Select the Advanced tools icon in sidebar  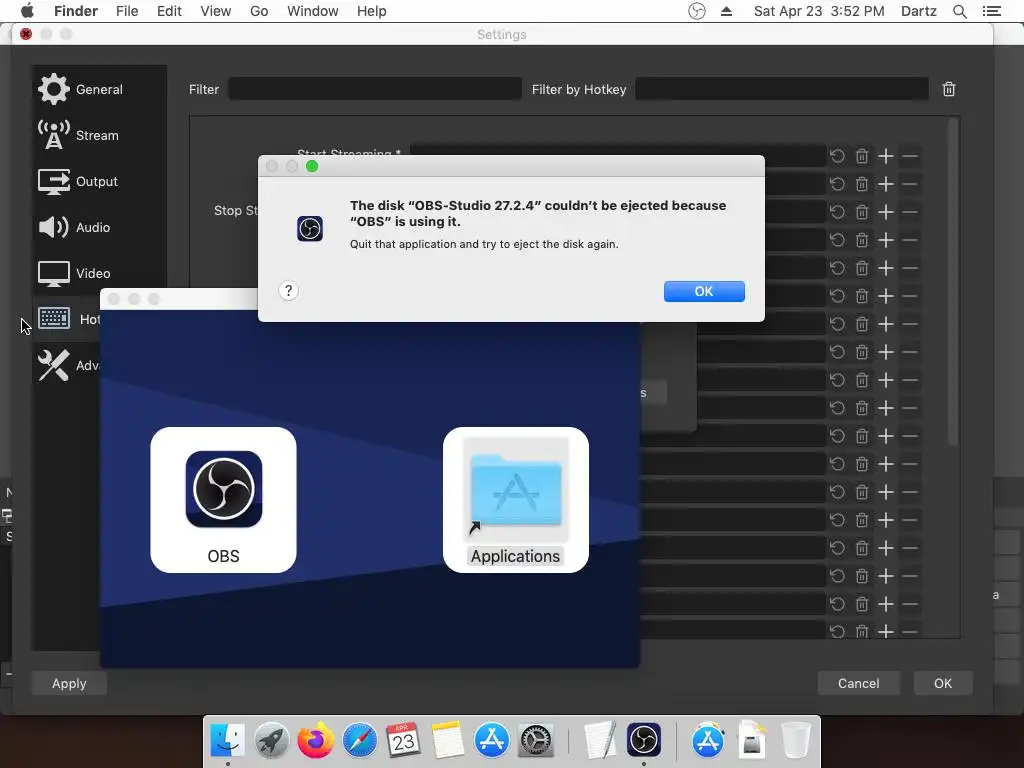54,365
